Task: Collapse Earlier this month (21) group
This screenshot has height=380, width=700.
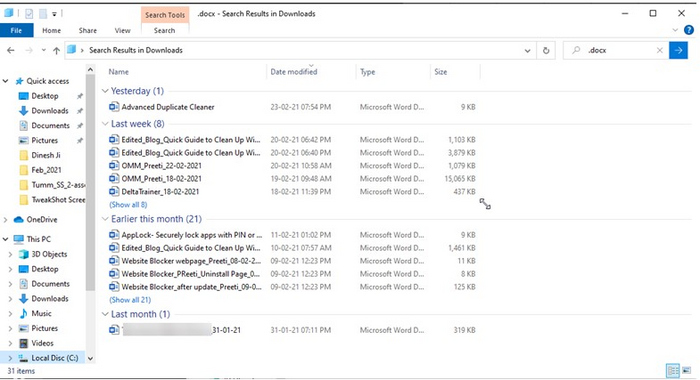Action: point(105,219)
